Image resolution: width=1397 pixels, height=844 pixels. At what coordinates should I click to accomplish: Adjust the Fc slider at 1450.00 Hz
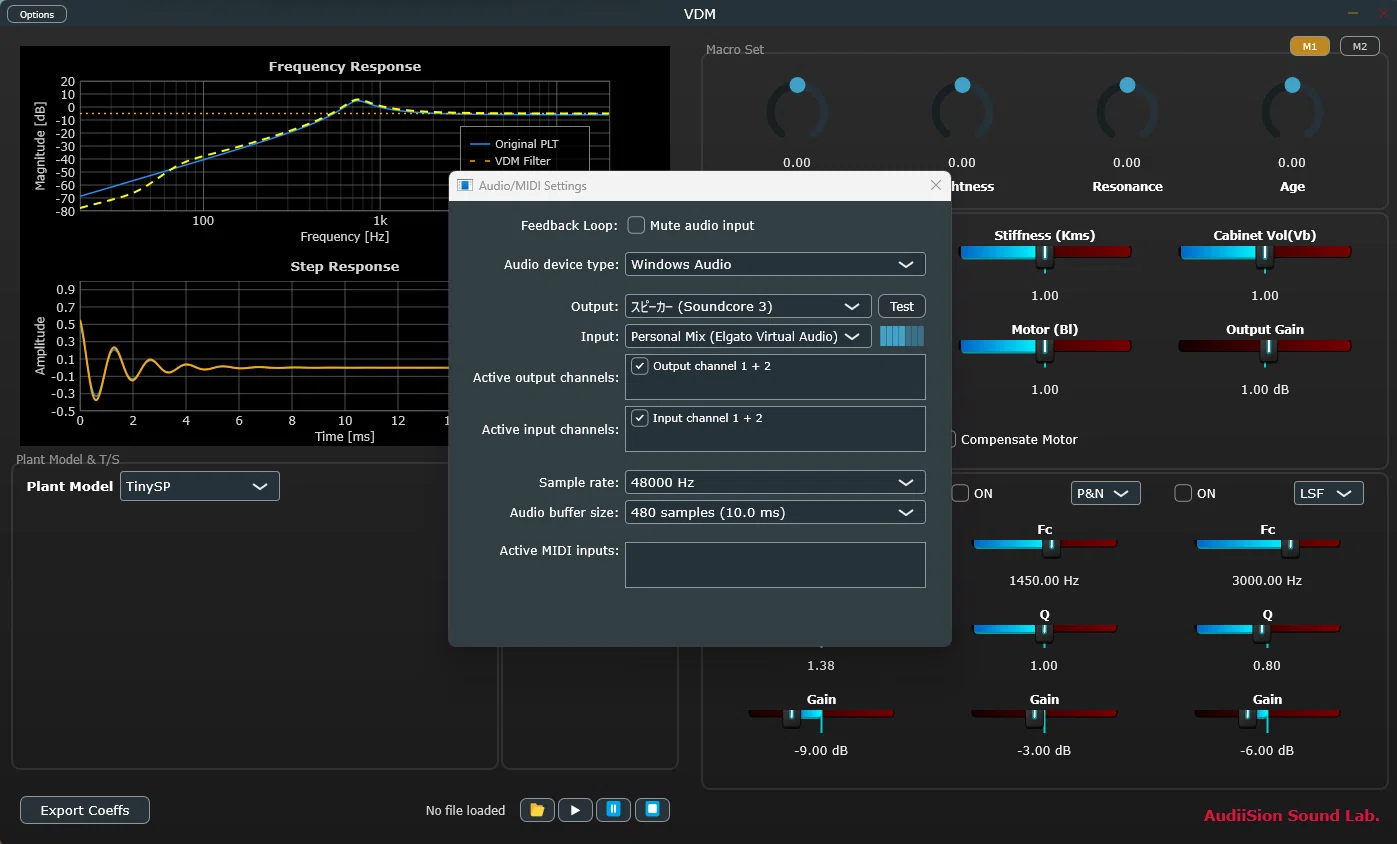click(1045, 545)
